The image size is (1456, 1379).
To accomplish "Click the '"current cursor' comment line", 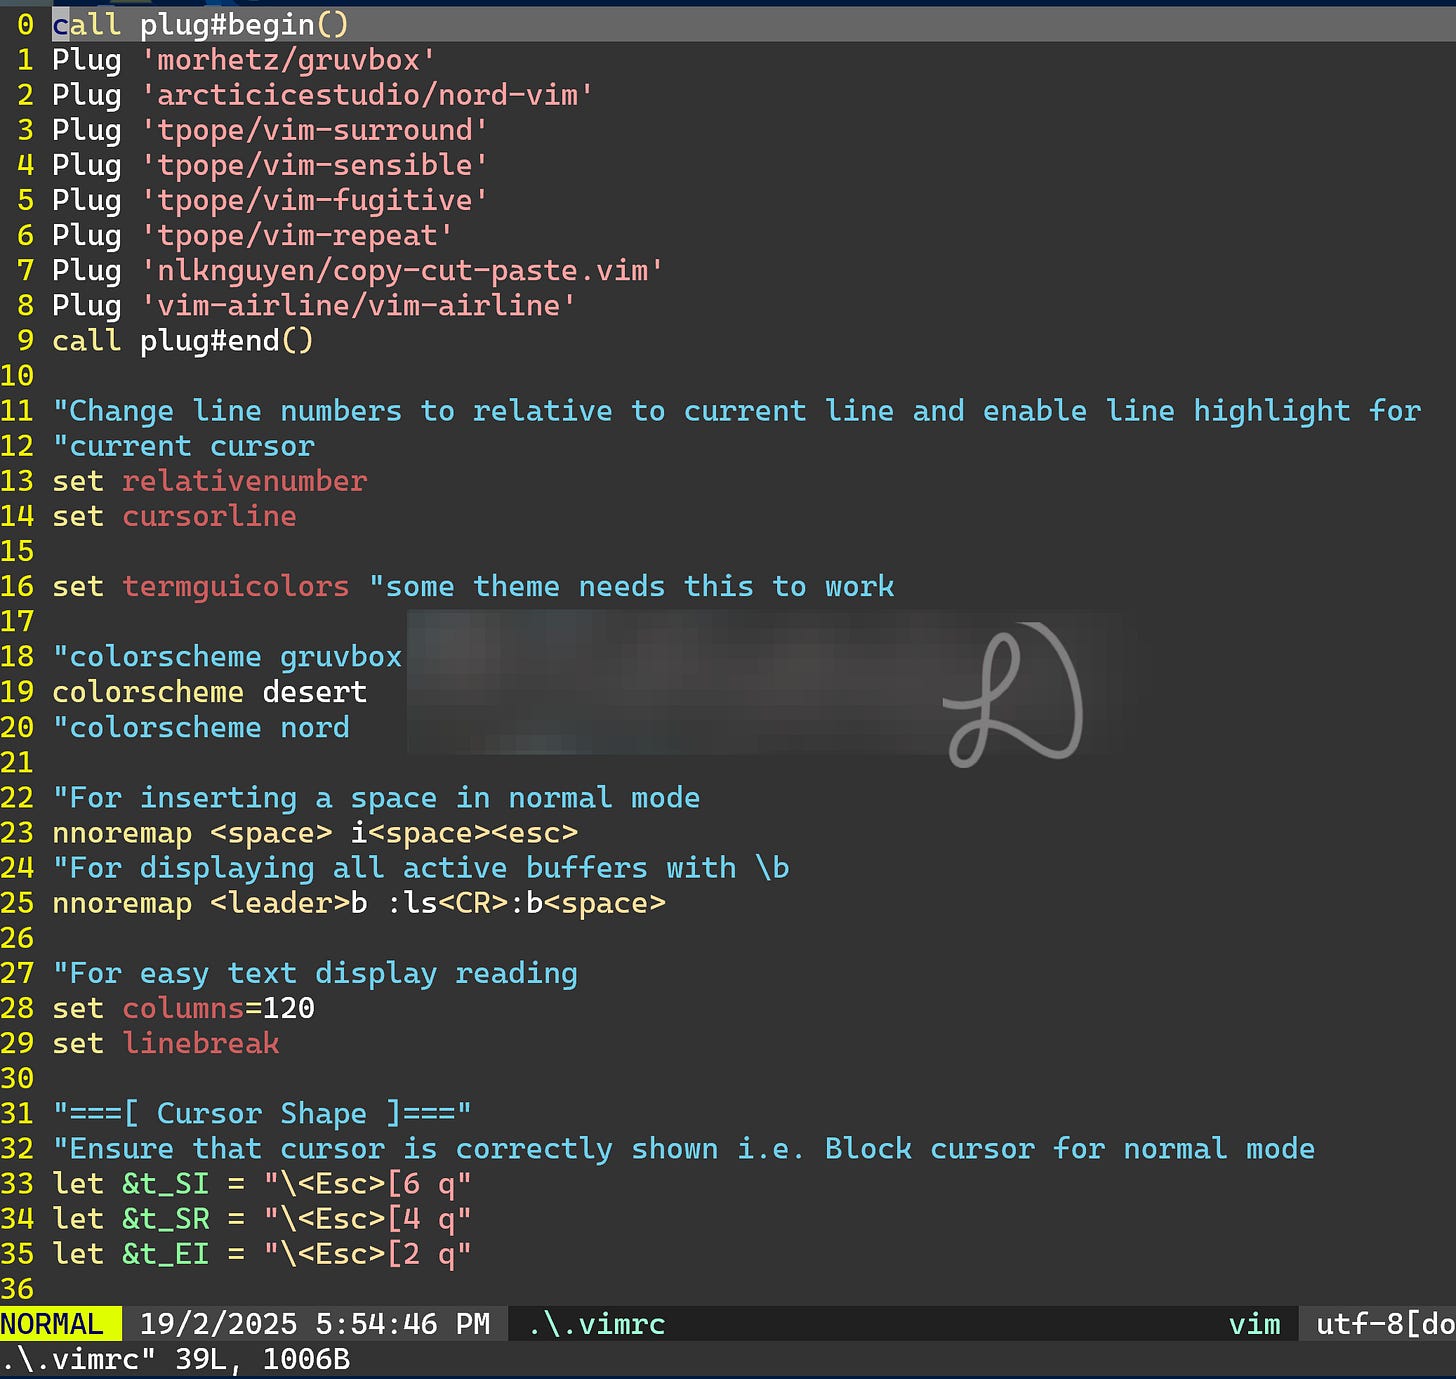I will point(183,446).
